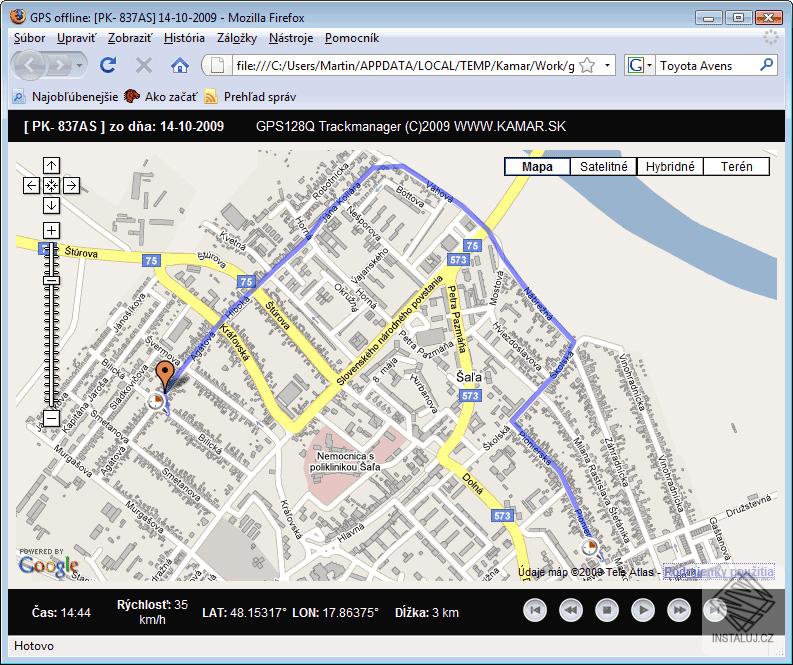Open the back/forward history dropdown
The height and width of the screenshot is (665, 793).
pos(79,65)
